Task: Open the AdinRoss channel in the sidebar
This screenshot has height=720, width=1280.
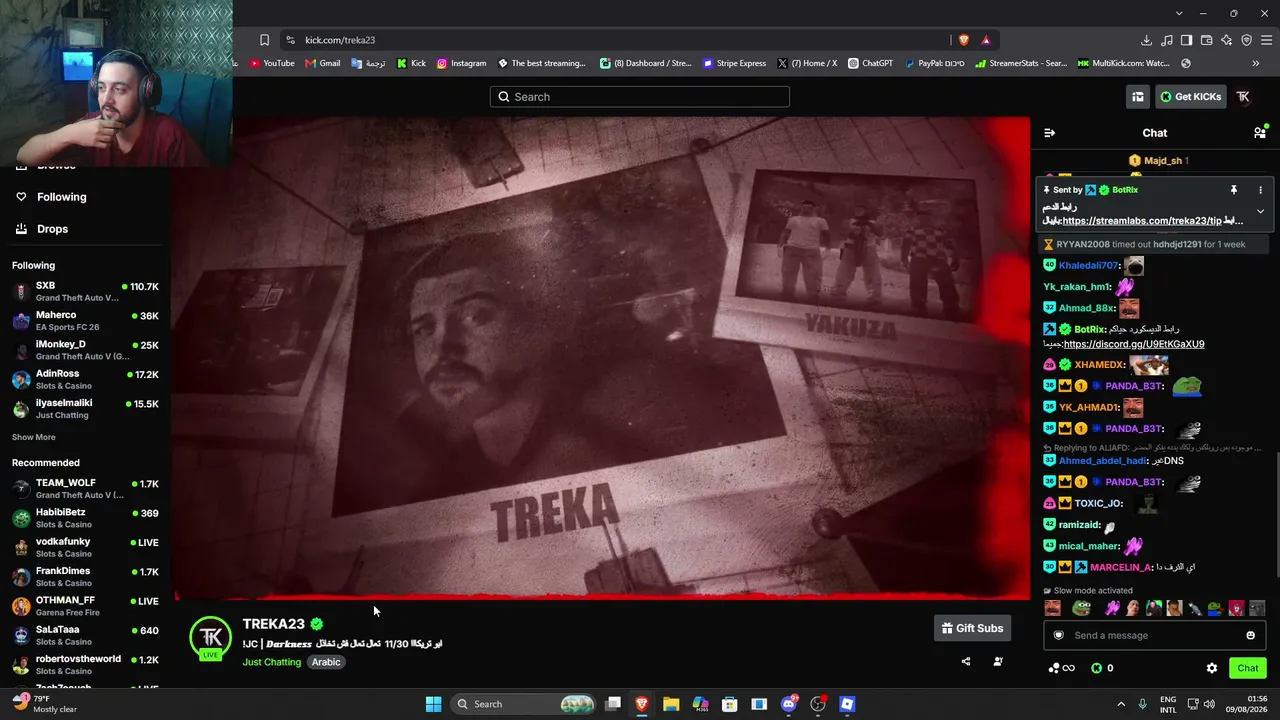Action: tap(85, 379)
